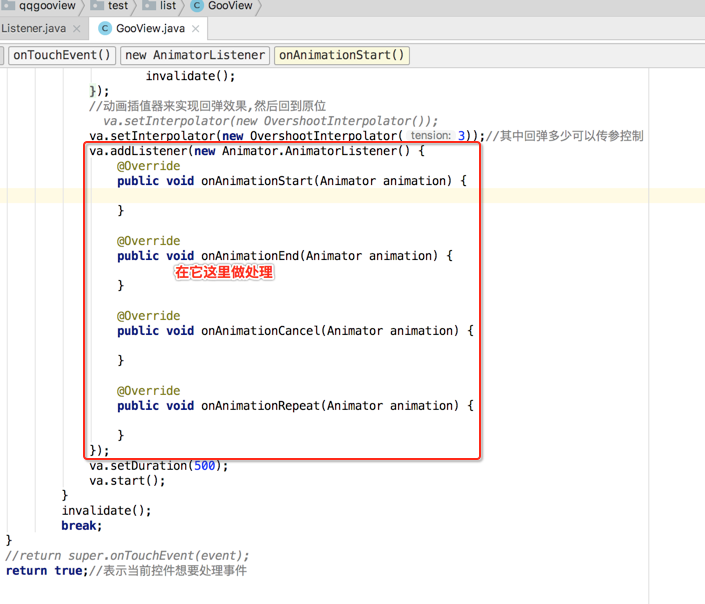
Task: Click the @Override above onAnimationEnd
Action: [x=148, y=241]
